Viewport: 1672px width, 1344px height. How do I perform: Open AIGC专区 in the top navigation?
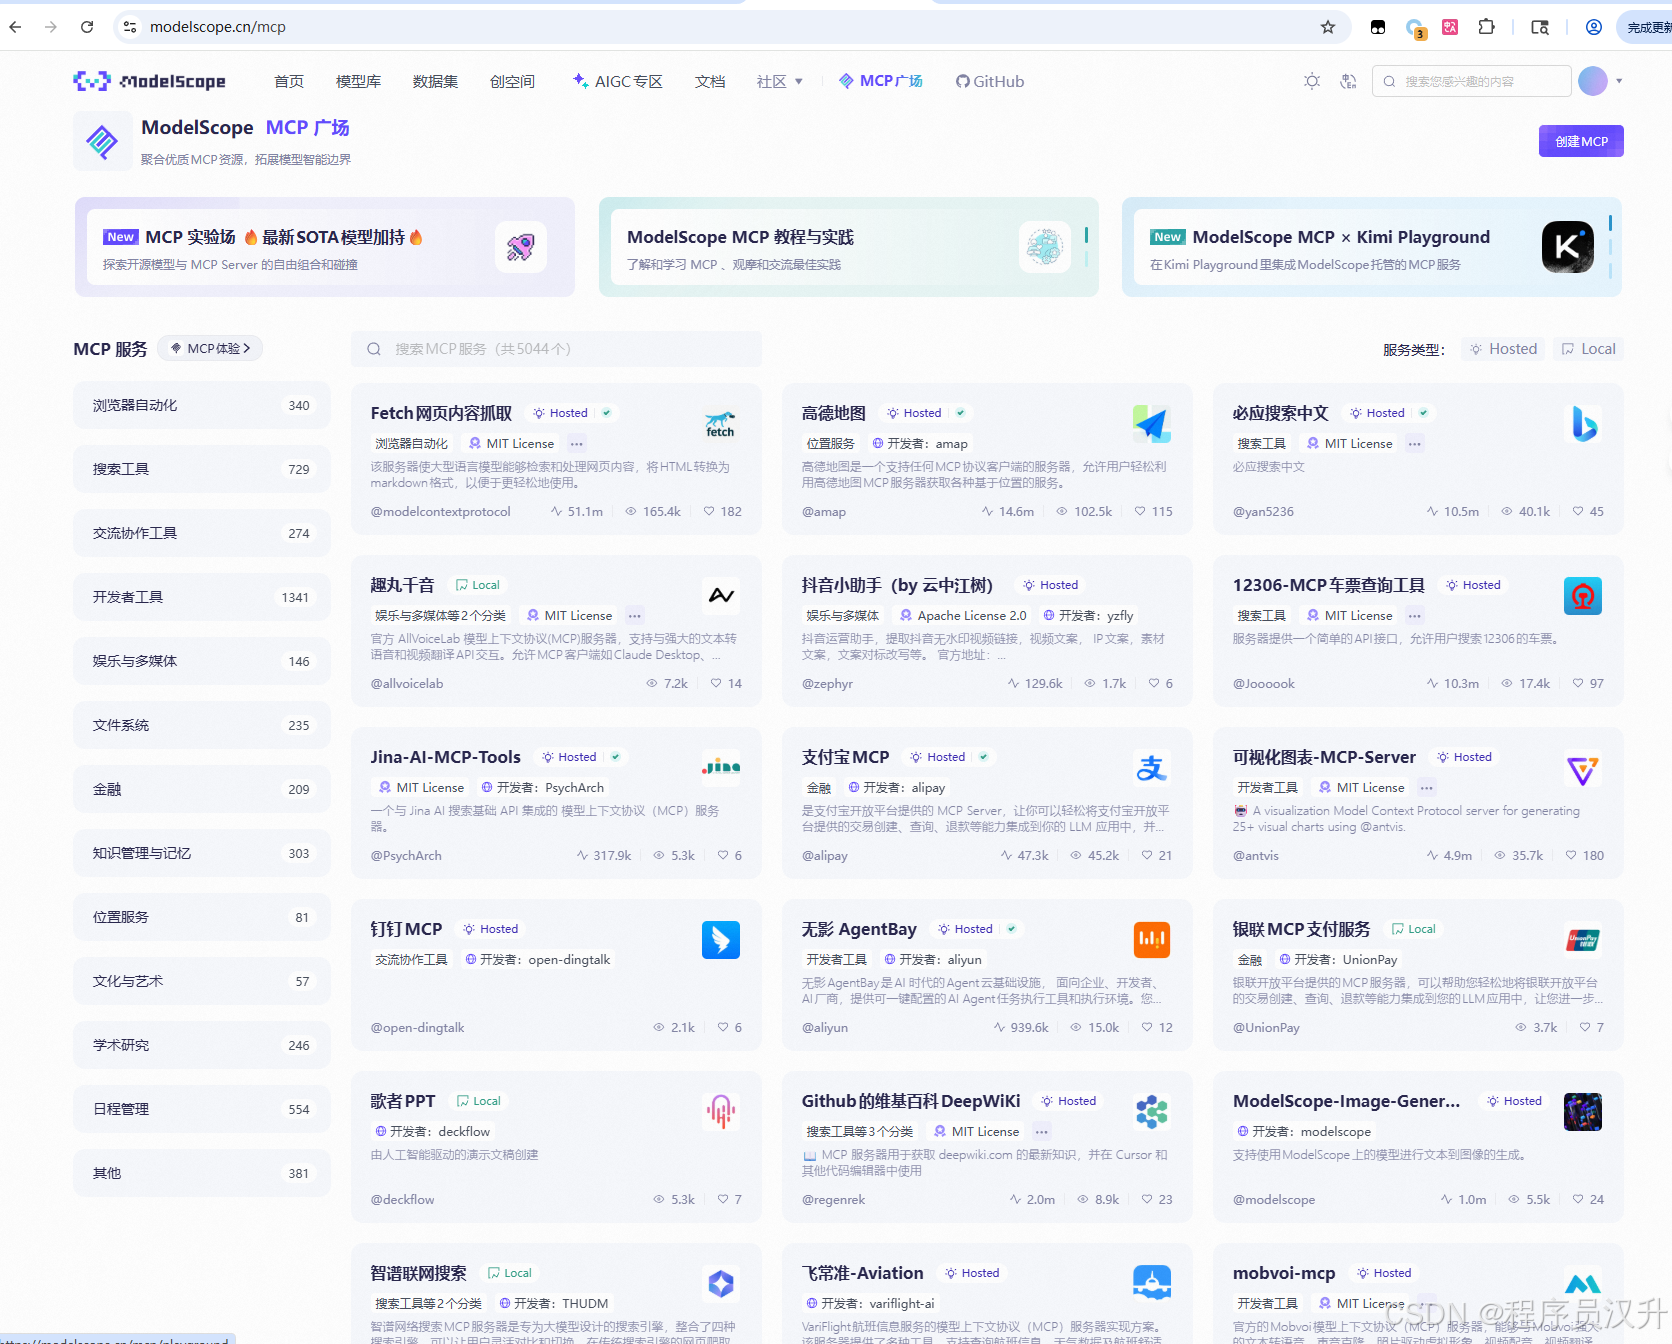point(617,82)
